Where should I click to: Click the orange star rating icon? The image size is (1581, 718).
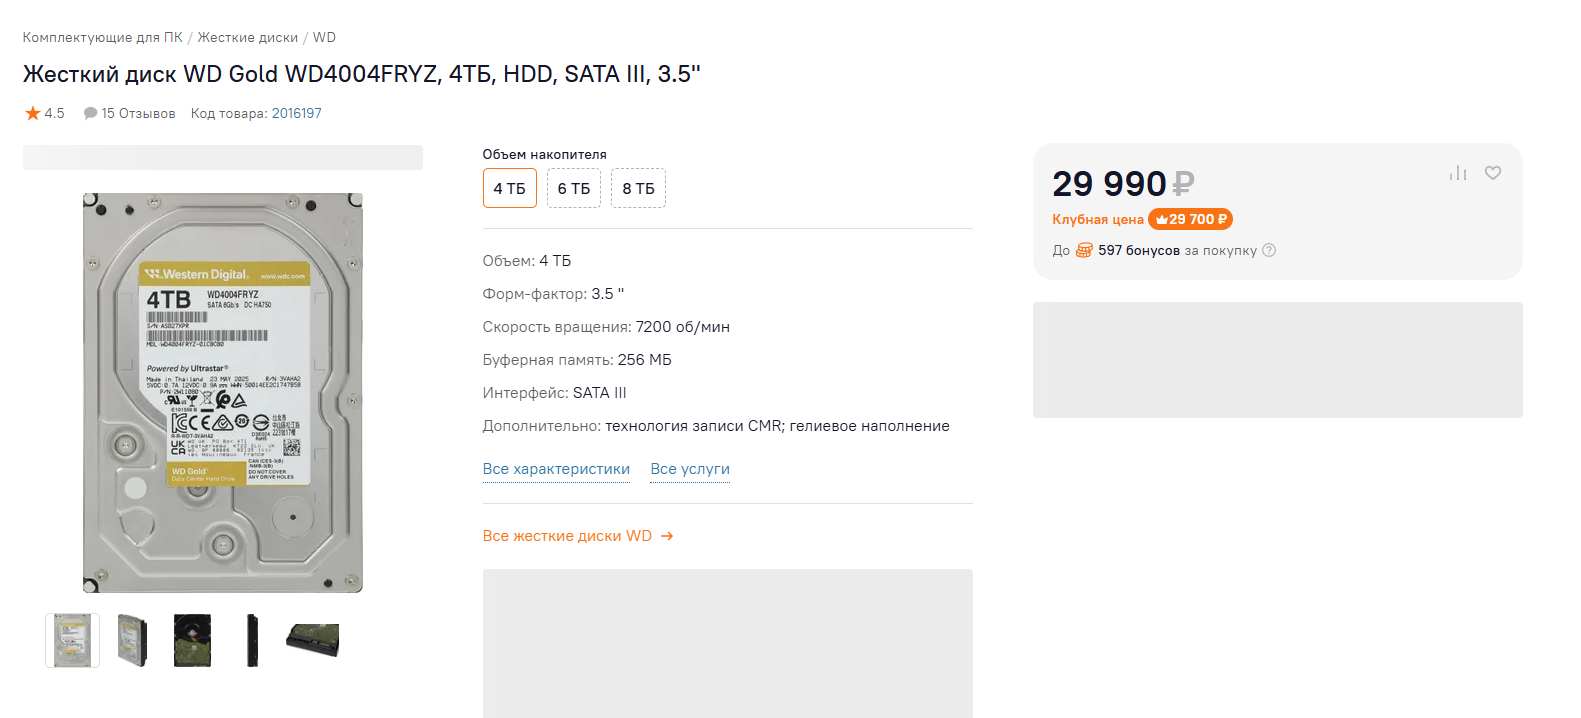[33, 113]
